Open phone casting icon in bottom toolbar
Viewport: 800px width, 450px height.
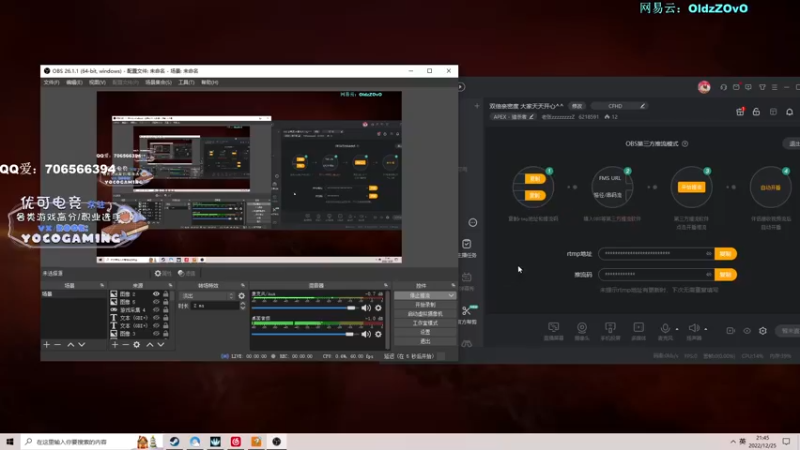tap(610, 328)
